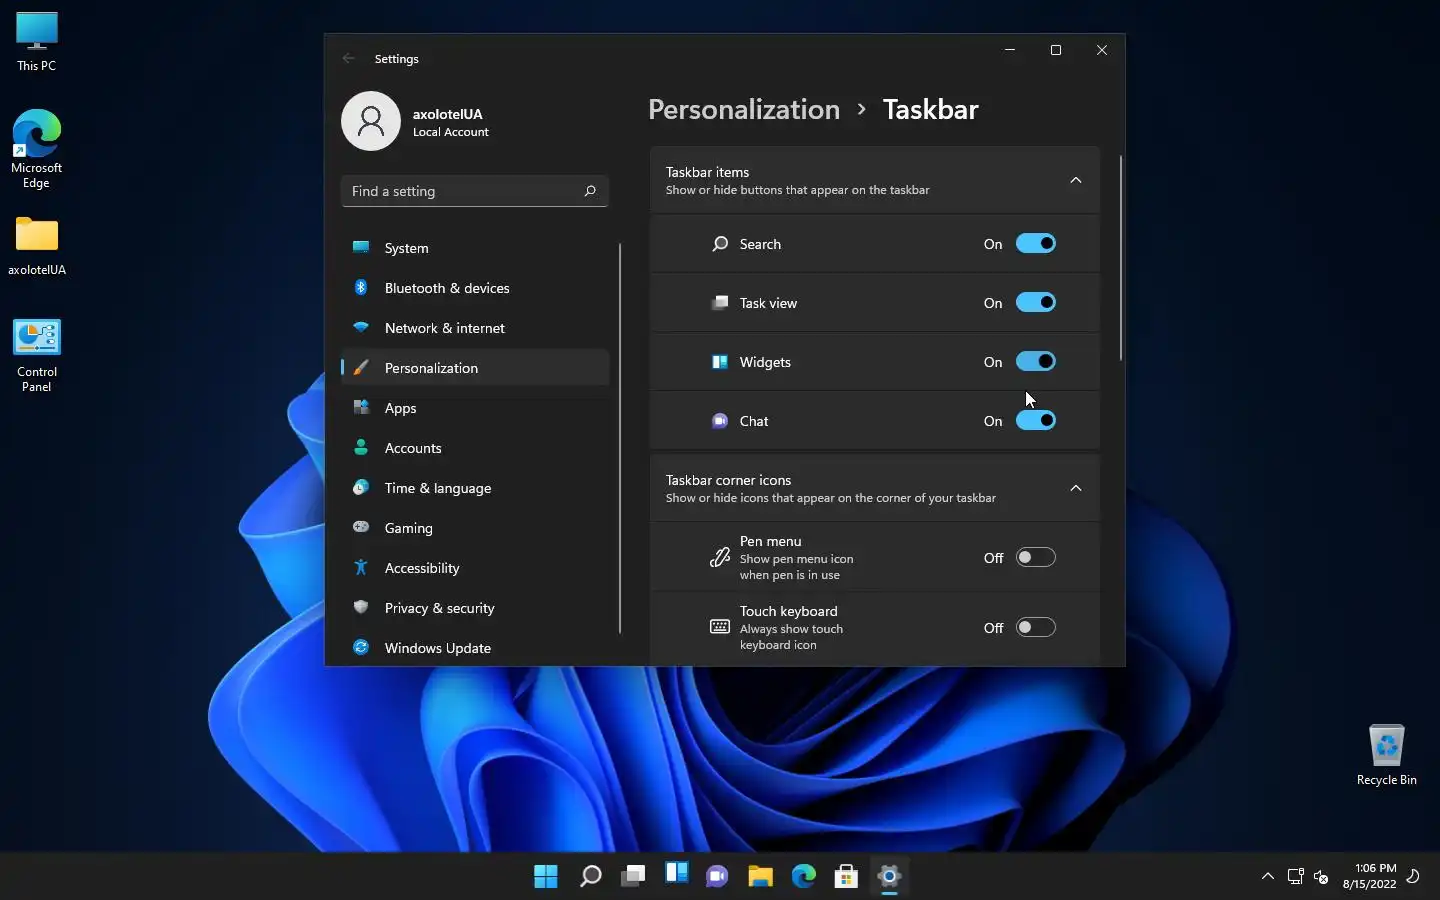Image resolution: width=1440 pixels, height=900 pixels.
Task: Show hidden system tray icons
Action: pos(1268,876)
